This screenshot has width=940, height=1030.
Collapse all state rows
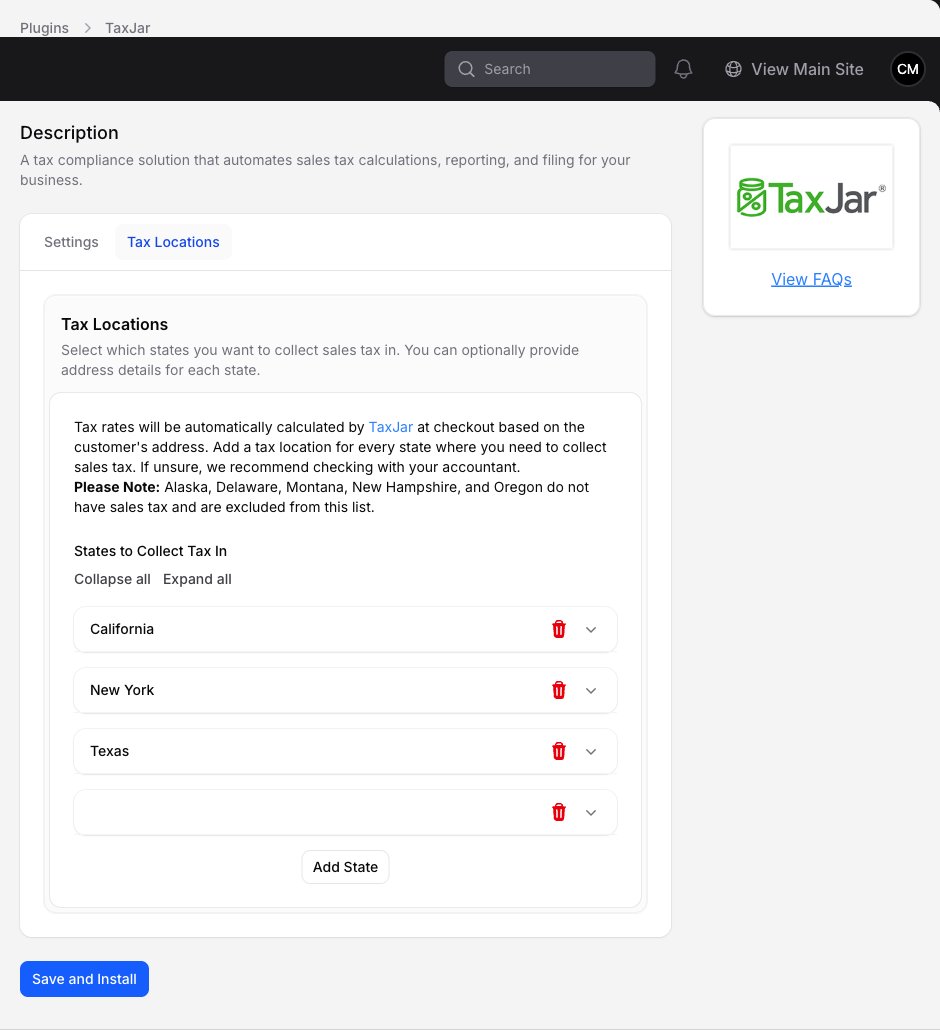click(112, 579)
